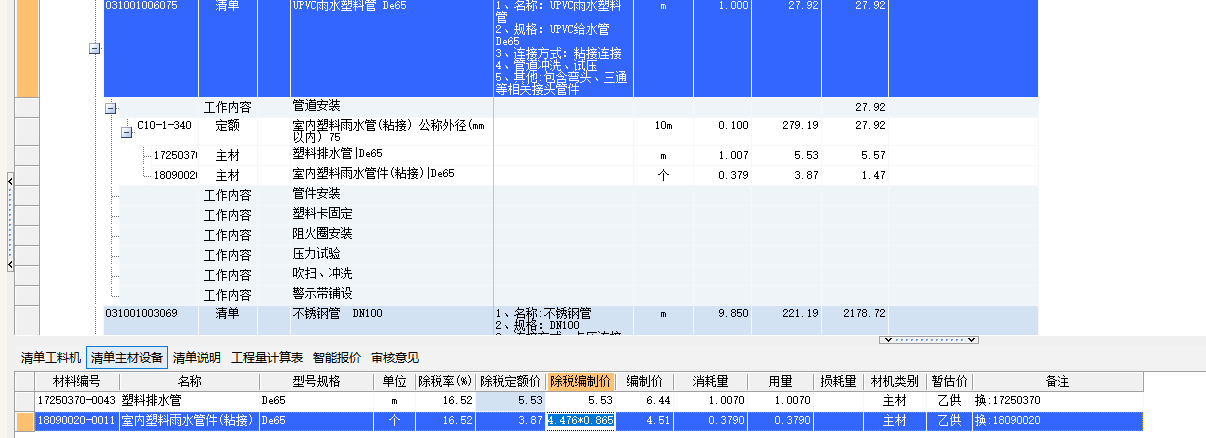Sort by the 除税编制价 column header
Image resolution: width=1206 pixels, height=438 pixels.
(580, 381)
